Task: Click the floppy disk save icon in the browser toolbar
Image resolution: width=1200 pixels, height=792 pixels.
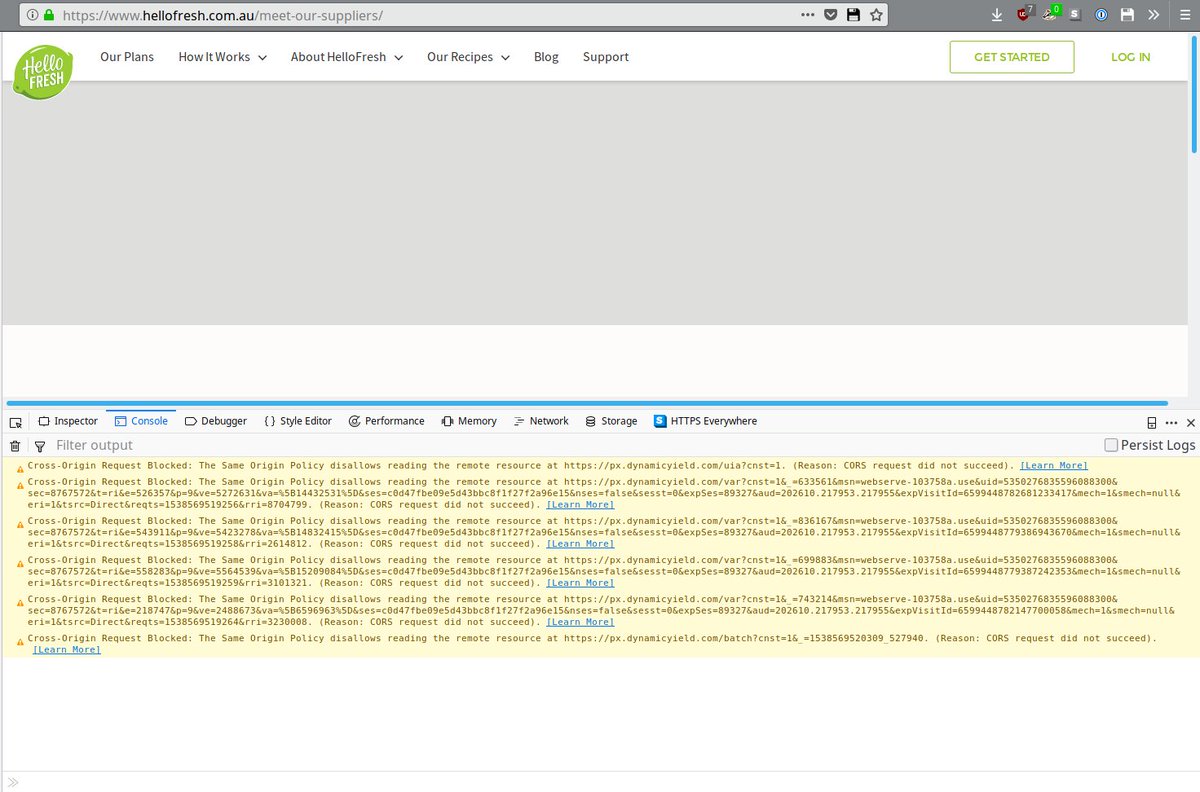Action: coord(1127,15)
